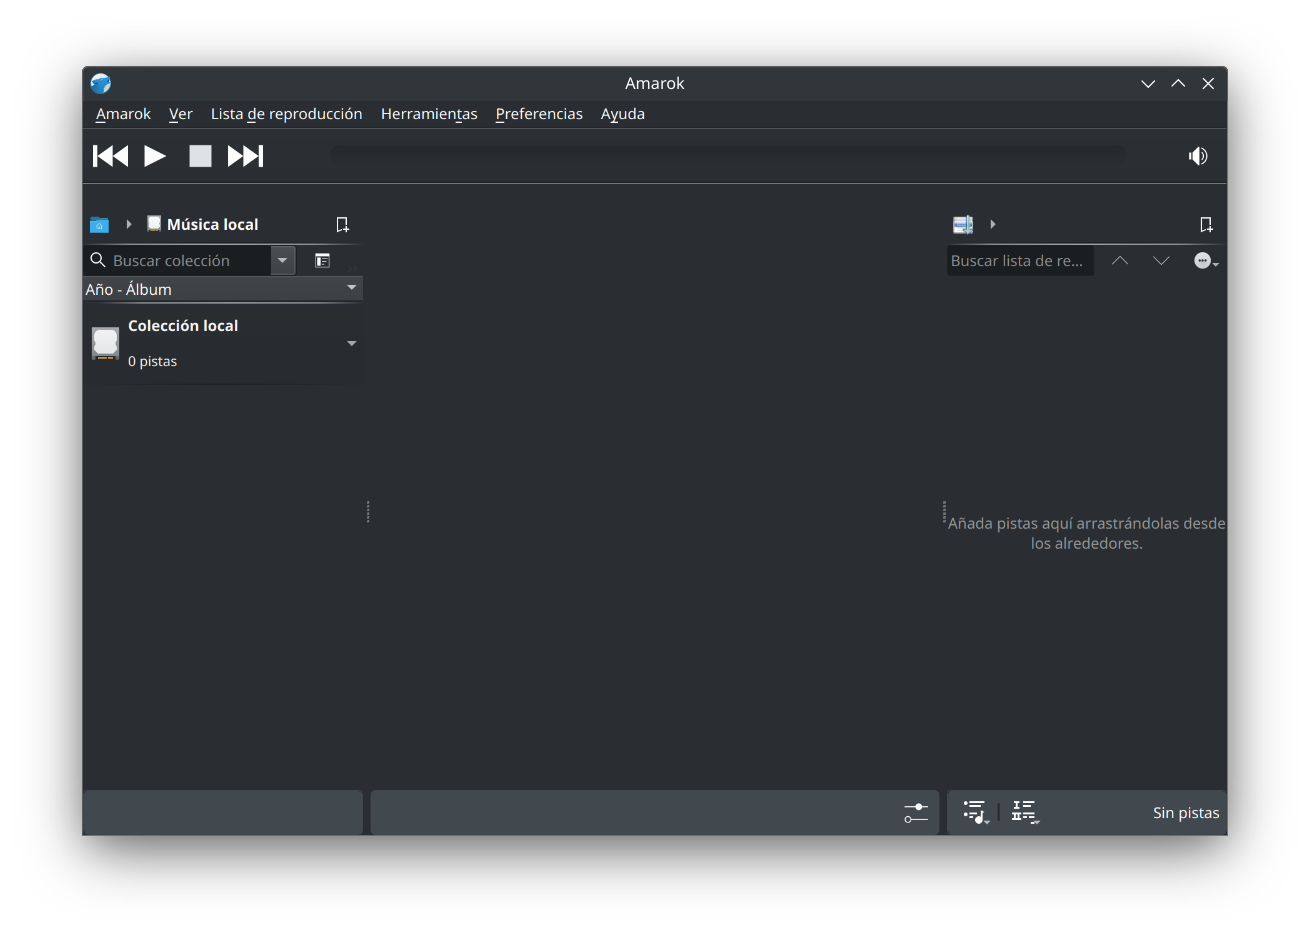The height and width of the screenshot is (933, 1310).
Task: Open the Lista de reproducción menu
Action: (286, 114)
